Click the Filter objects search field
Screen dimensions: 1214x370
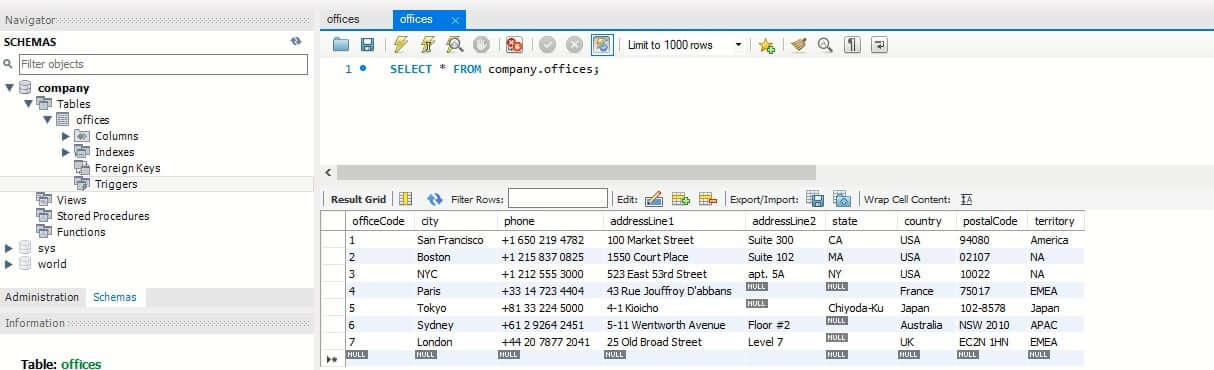click(162, 64)
